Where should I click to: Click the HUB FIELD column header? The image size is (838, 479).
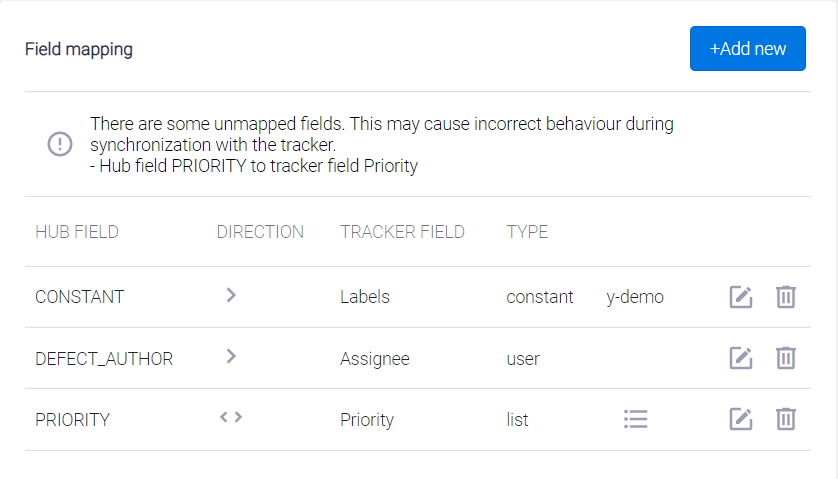77,232
